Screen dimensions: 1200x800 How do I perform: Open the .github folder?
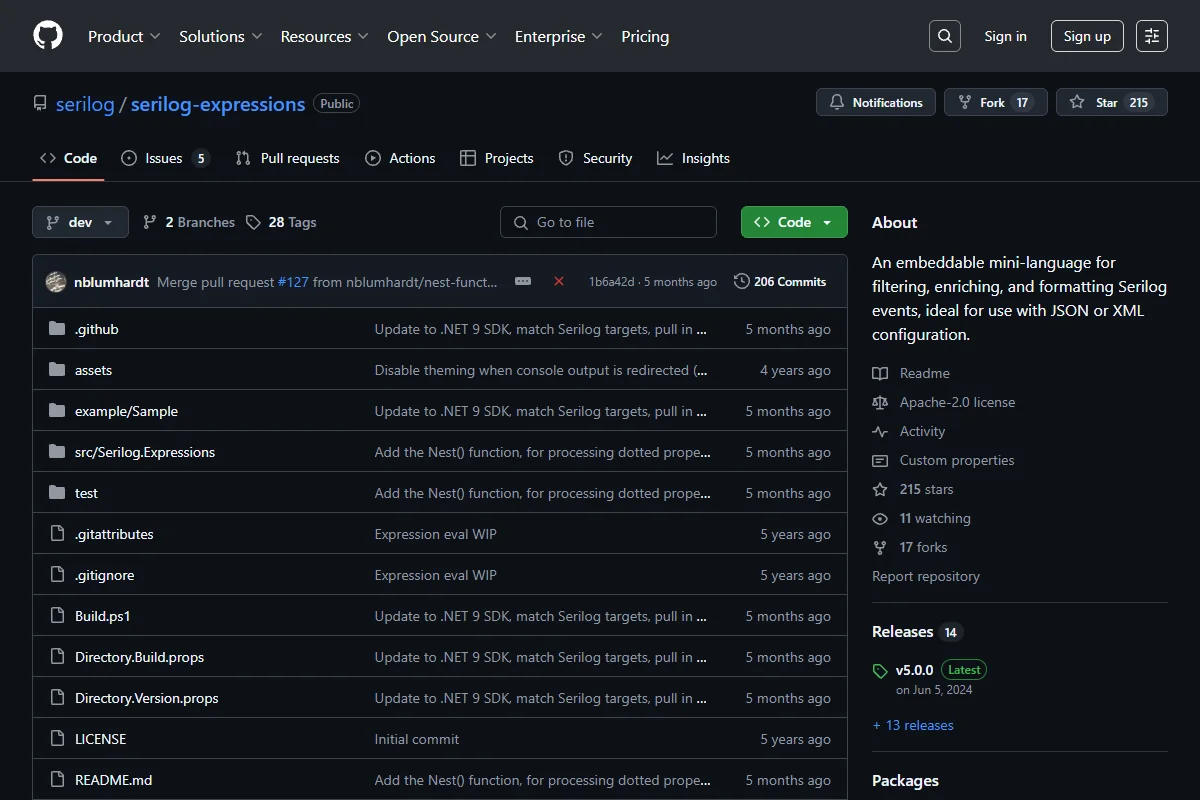pos(97,329)
